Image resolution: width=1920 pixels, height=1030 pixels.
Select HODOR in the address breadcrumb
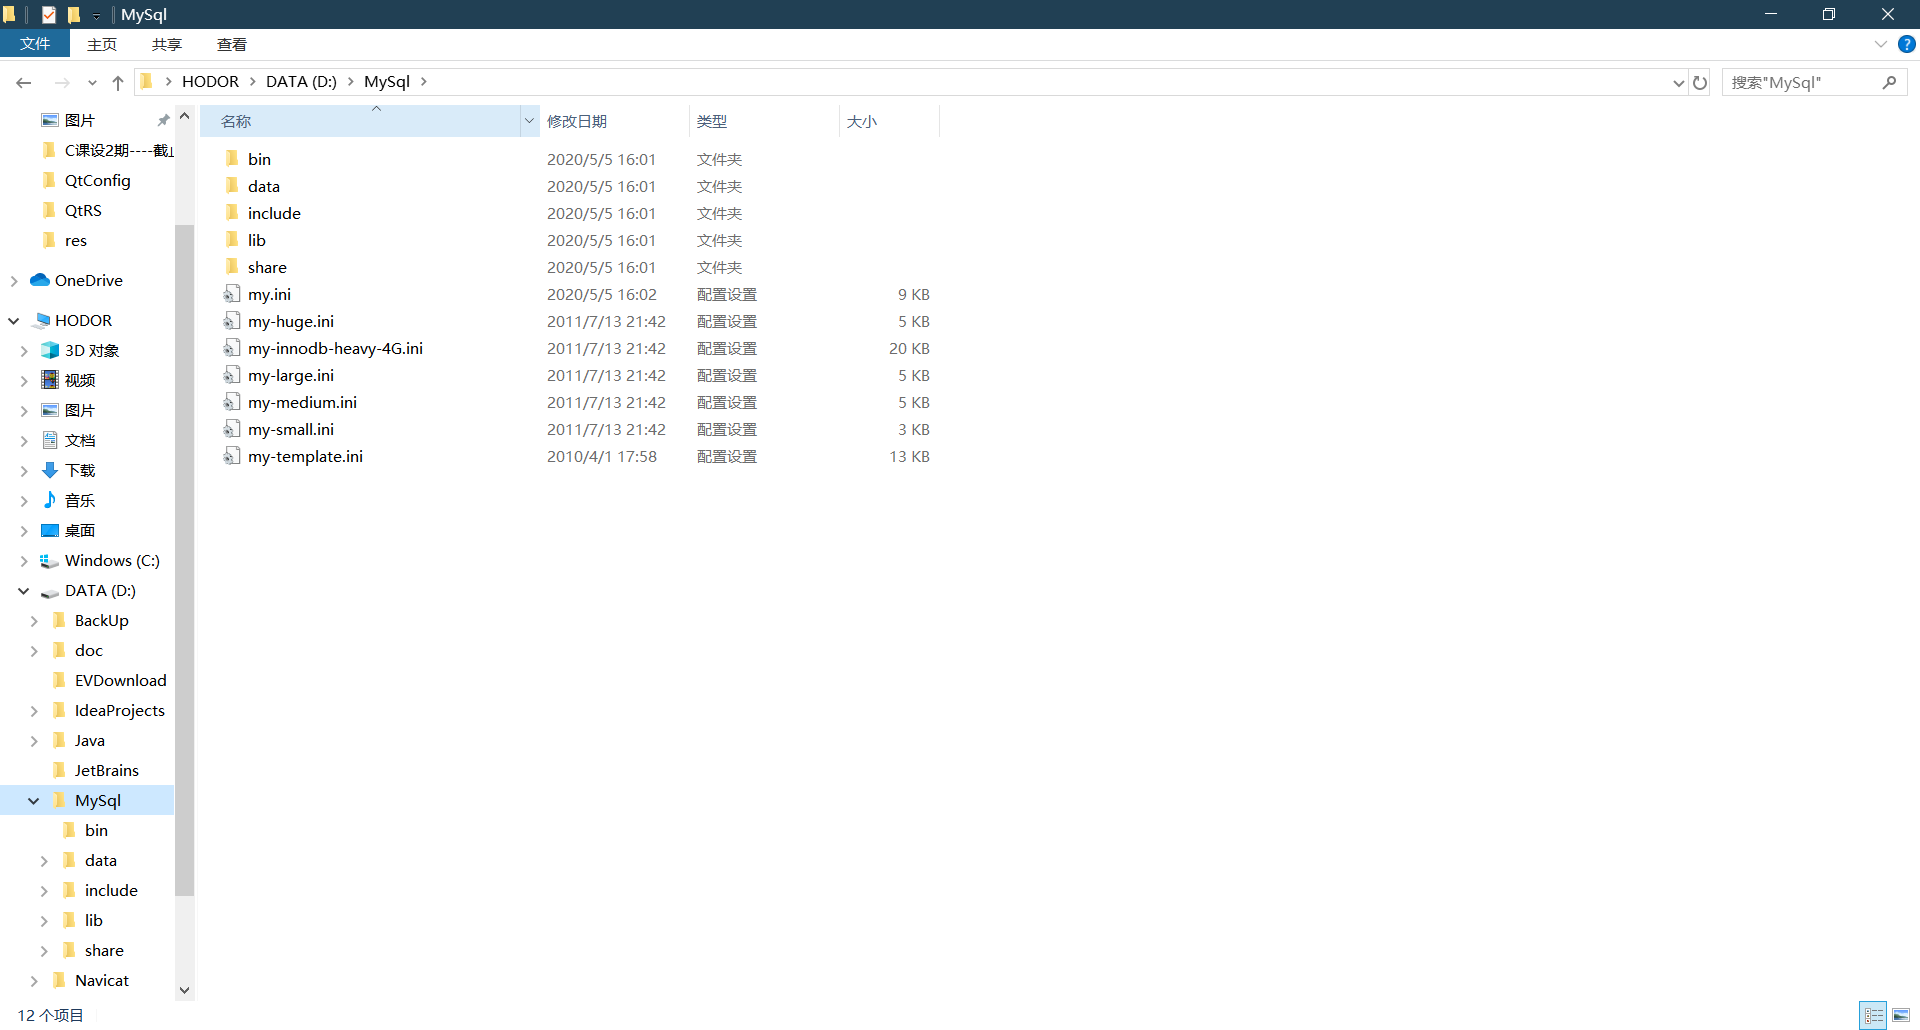(x=210, y=82)
